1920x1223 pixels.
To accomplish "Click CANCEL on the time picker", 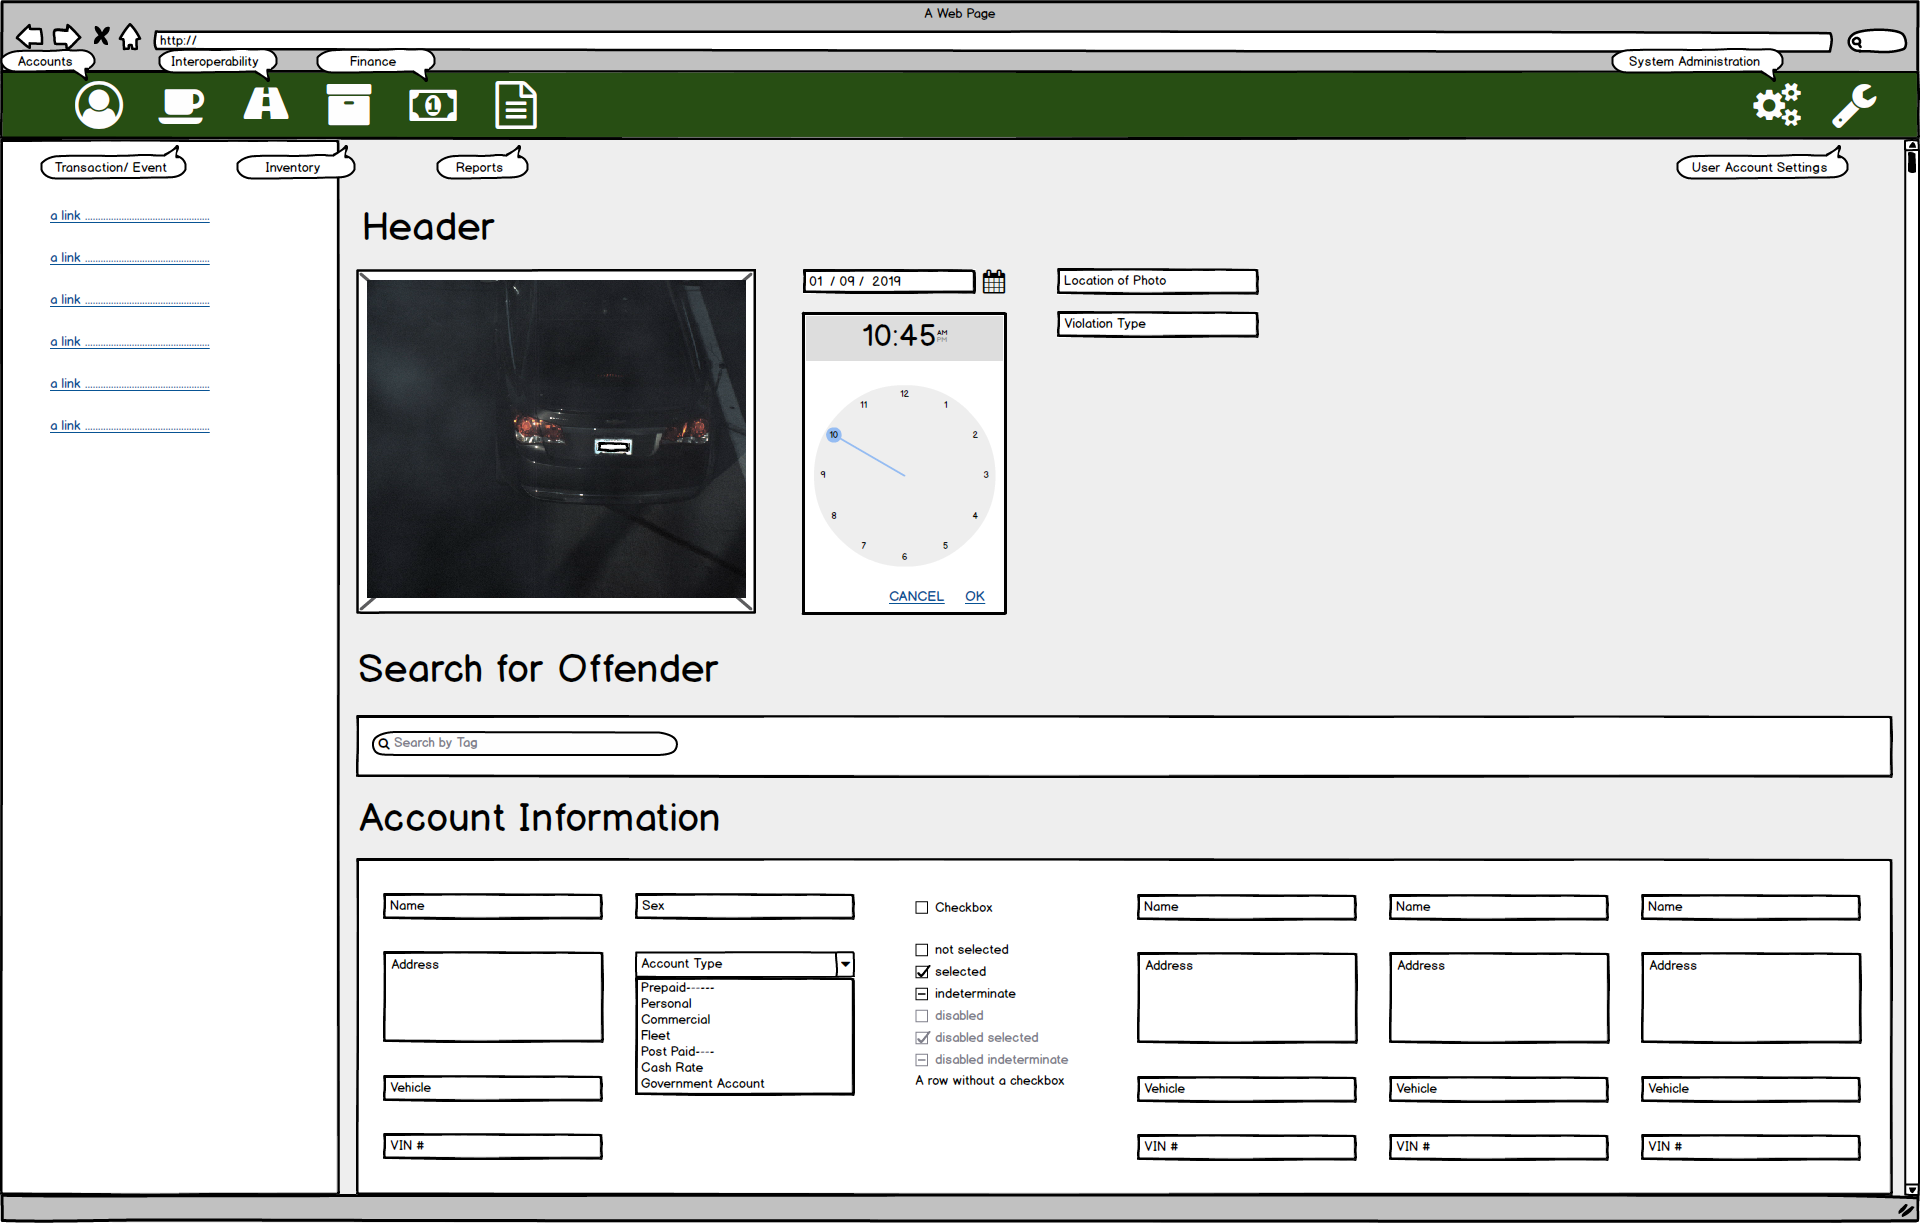I will 916,596.
